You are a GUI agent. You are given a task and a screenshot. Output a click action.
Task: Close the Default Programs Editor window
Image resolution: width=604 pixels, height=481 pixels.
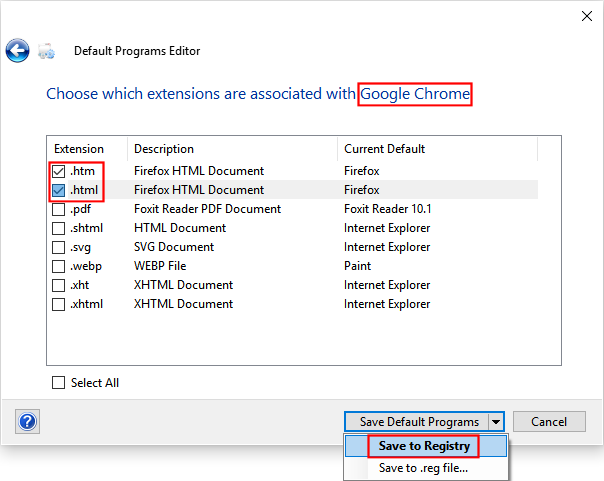586,16
